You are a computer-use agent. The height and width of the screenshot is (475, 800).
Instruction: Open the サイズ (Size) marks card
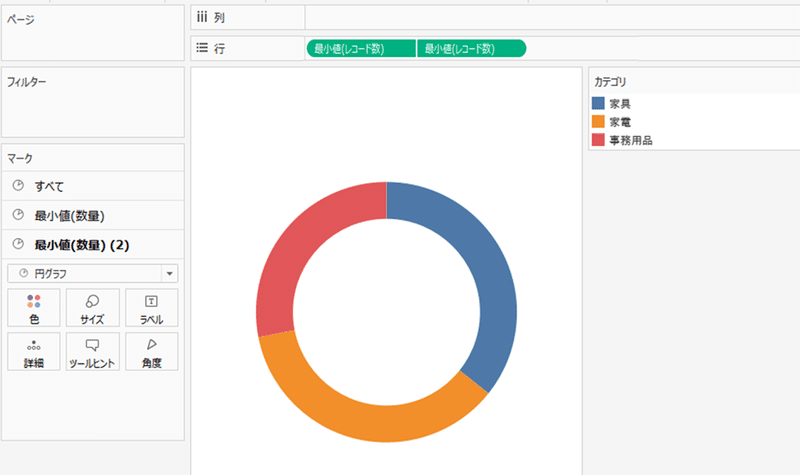(x=92, y=308)
